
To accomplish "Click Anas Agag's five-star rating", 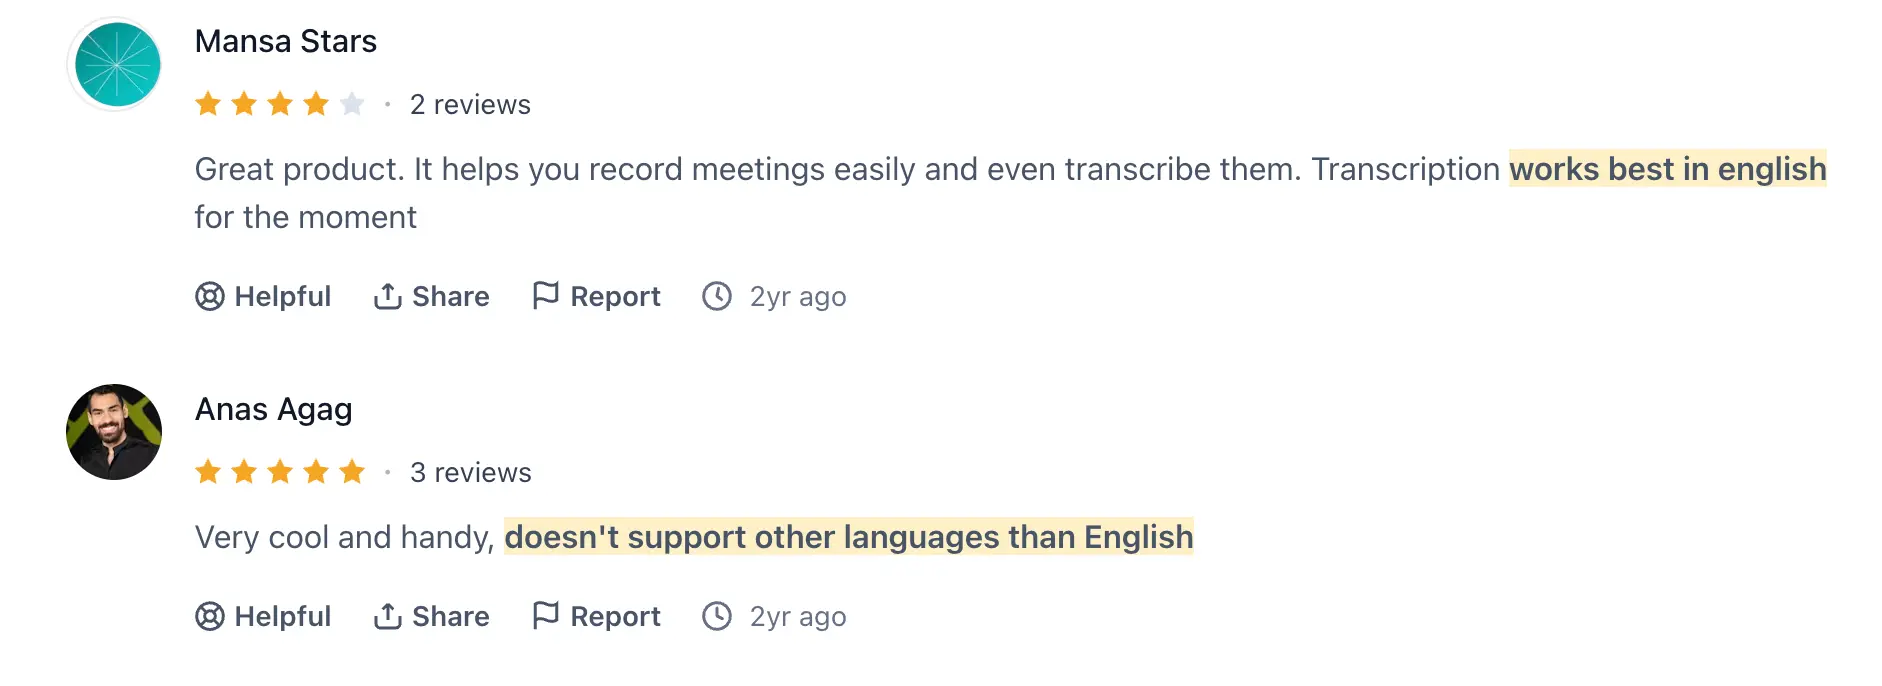I will coord(280,472).
